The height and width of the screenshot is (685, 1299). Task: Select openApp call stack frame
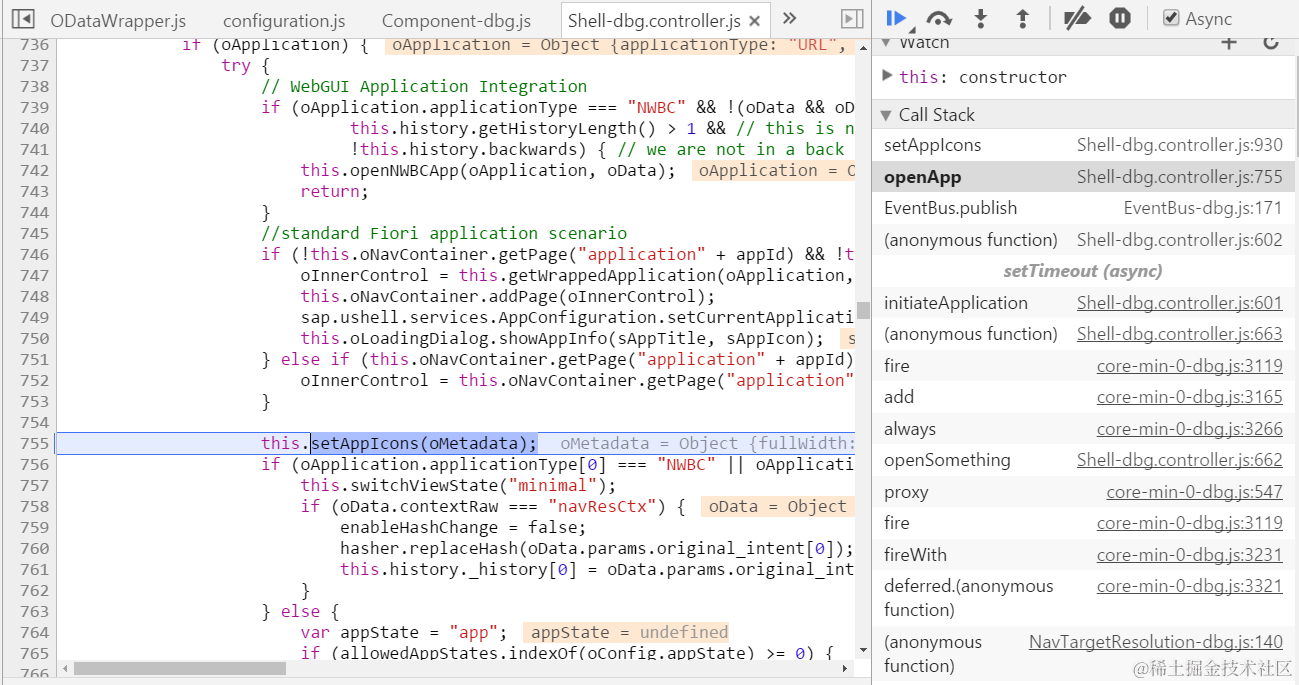tap(1083, 177)
